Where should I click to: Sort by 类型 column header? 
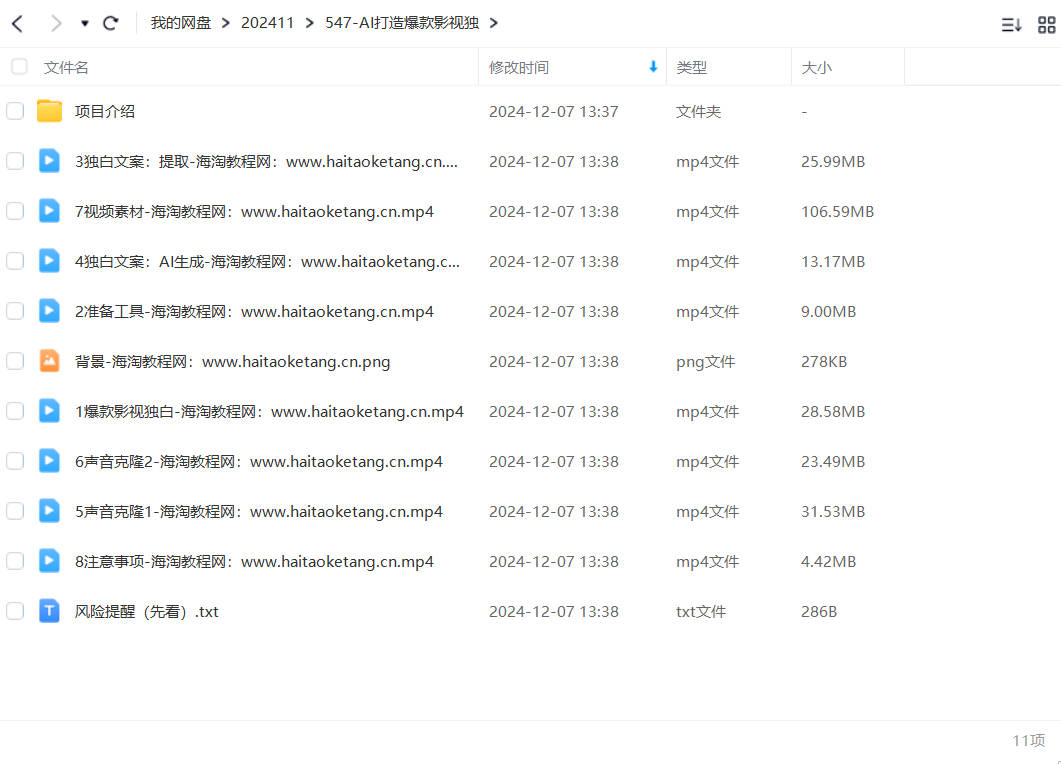click(692, 68)
